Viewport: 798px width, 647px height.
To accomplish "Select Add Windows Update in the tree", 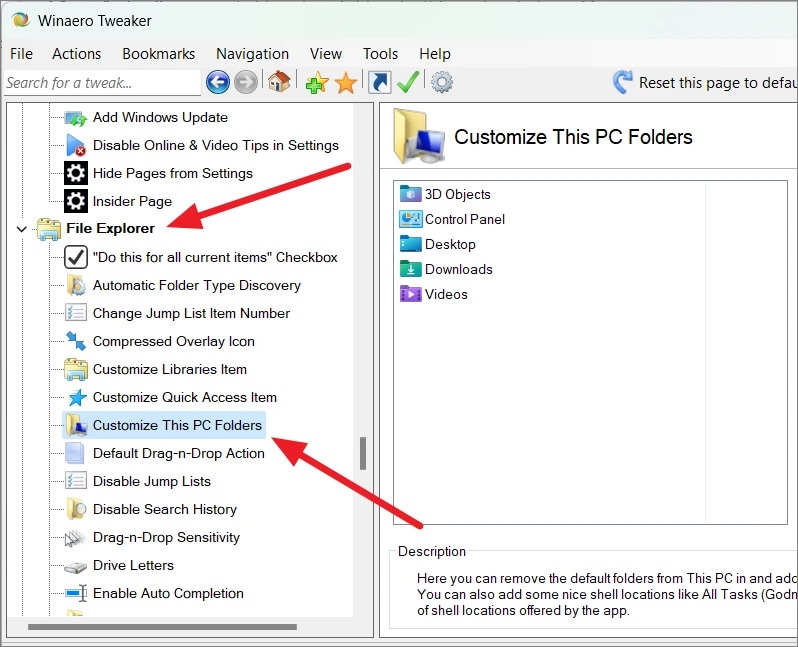I will tap(160, 117).
